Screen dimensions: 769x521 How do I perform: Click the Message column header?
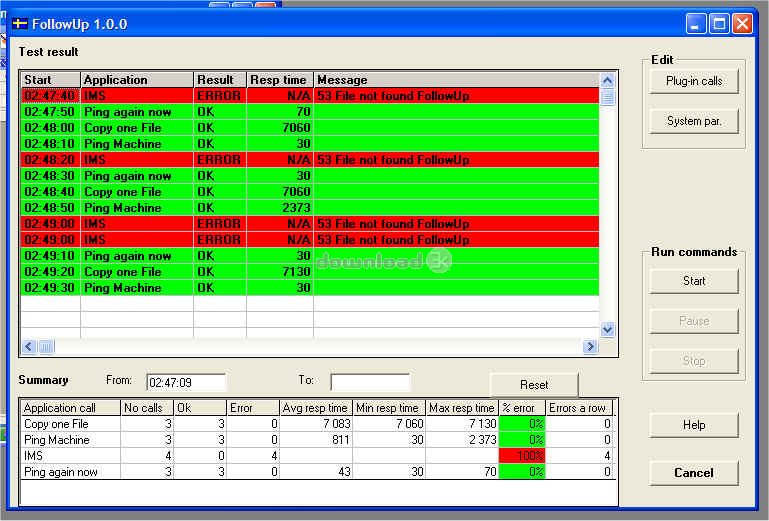coord(455,80)
